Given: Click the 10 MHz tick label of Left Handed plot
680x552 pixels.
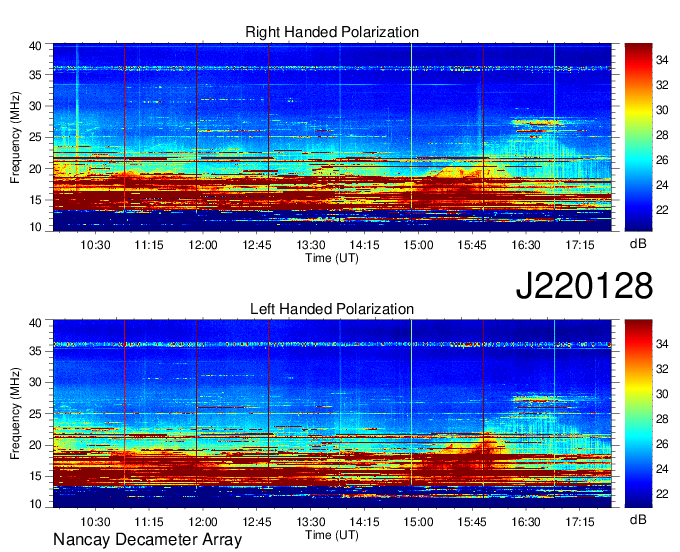Looking at the screenshot, I should point(35,503).
